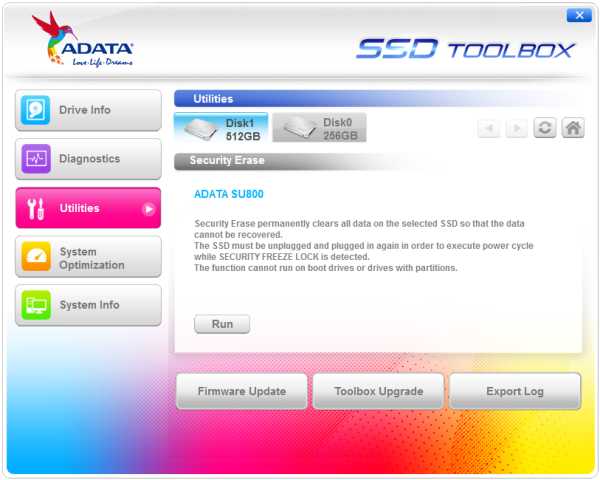600x480 pixels.
Task: Open the Drive Info section
Action: (x=88, y=110)
